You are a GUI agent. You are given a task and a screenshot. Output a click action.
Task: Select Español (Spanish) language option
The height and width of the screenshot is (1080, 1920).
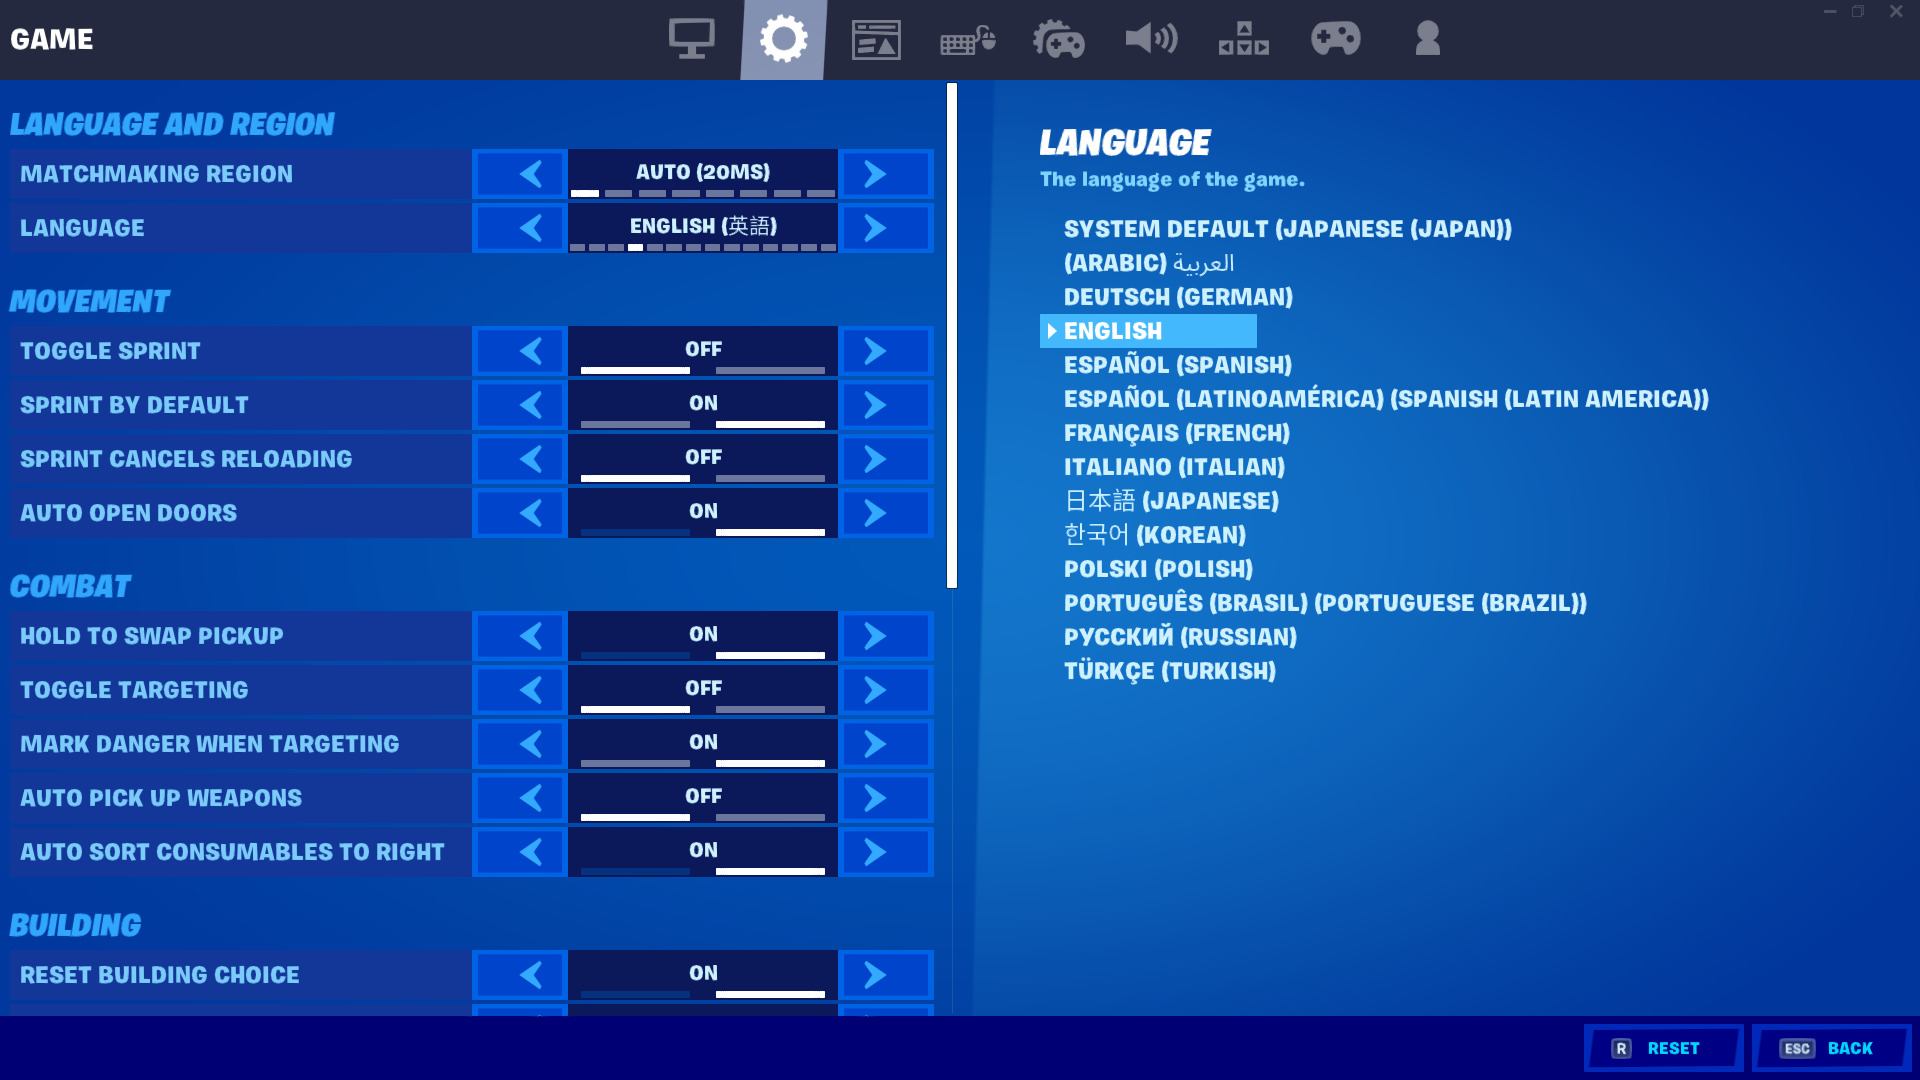1176,365
